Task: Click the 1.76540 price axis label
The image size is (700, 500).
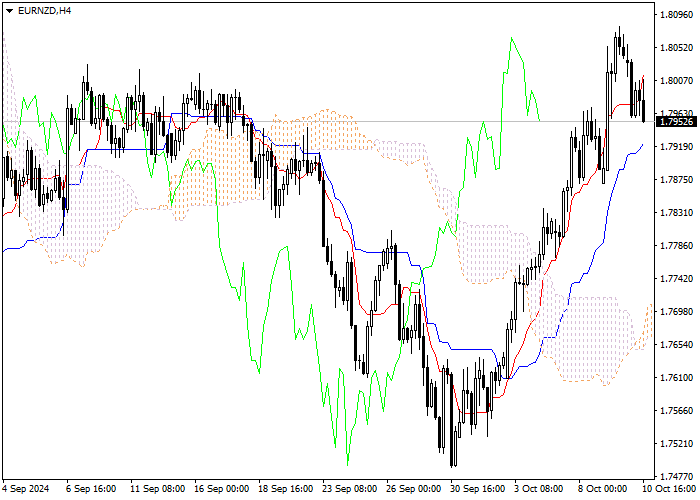Action: pos(677,345)
